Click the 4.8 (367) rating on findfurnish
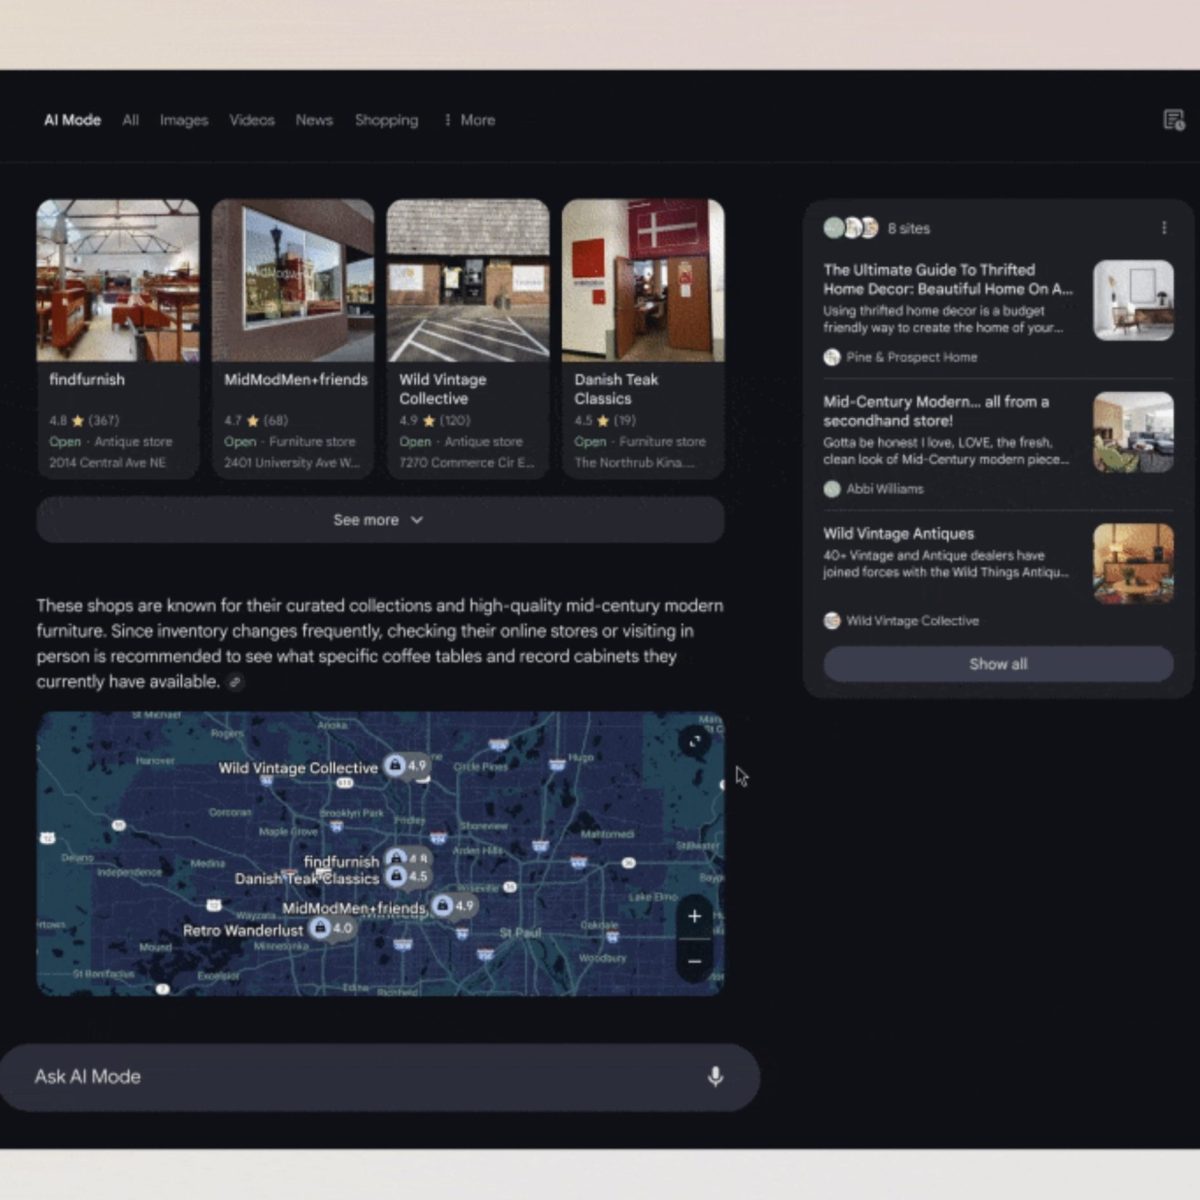The width and height of the screenshot is (1200, 1200). [x=84, y=421]
